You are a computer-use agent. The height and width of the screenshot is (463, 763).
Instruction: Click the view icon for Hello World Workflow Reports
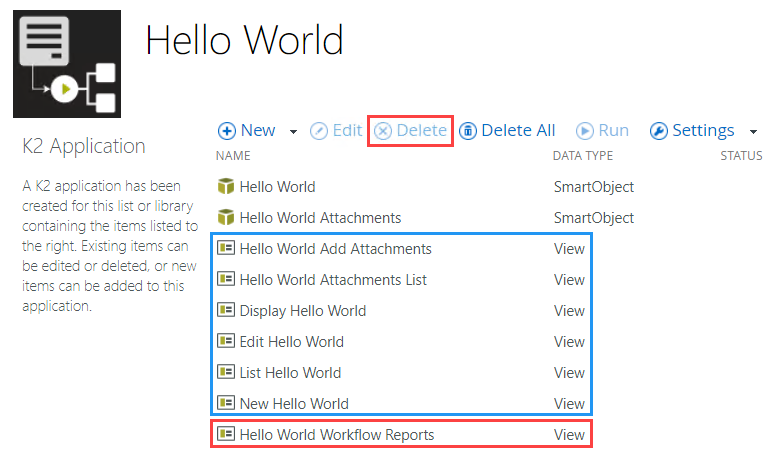click(226, 435)
